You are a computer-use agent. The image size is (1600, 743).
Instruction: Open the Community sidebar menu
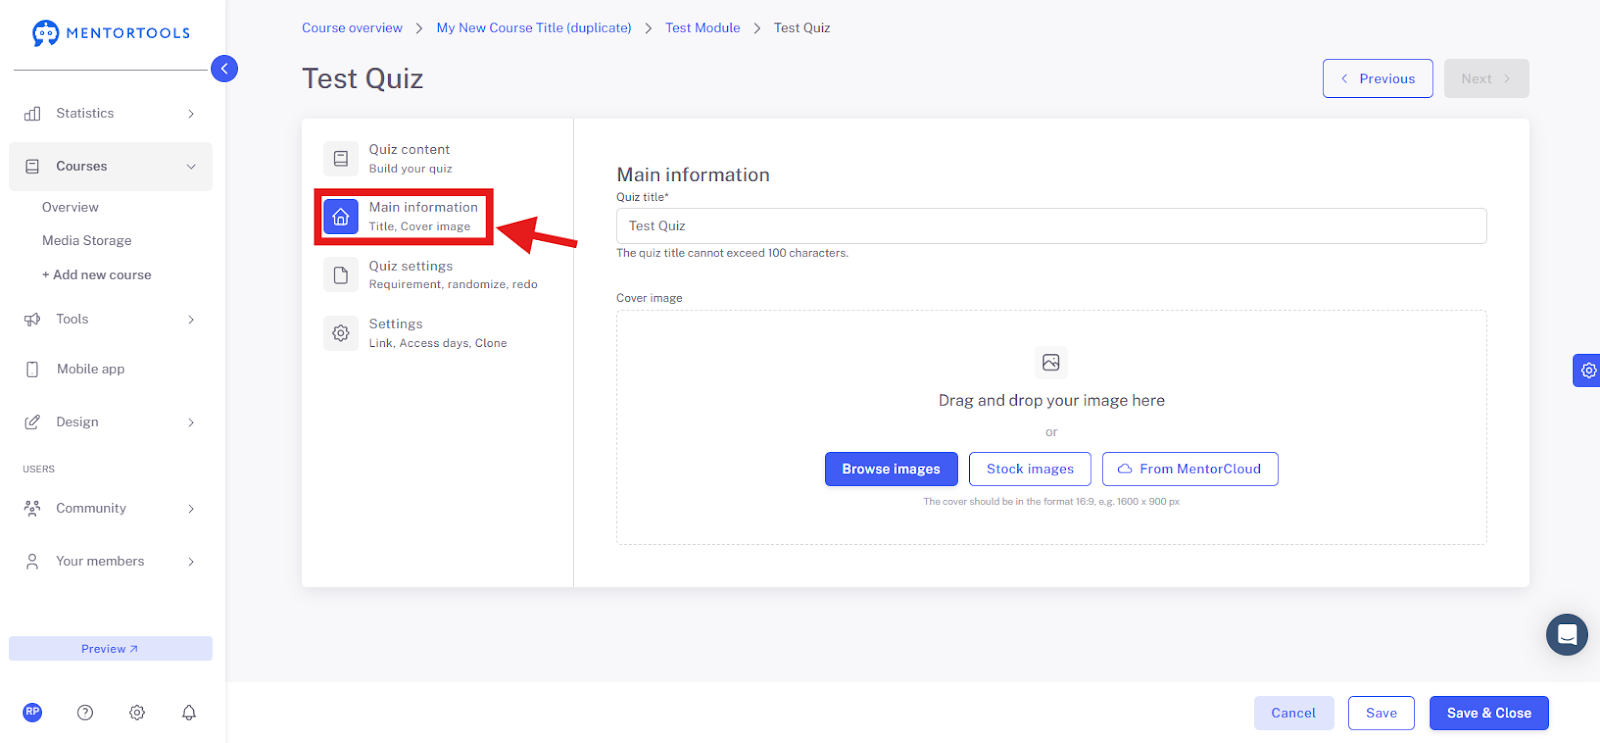pos(111,509)
